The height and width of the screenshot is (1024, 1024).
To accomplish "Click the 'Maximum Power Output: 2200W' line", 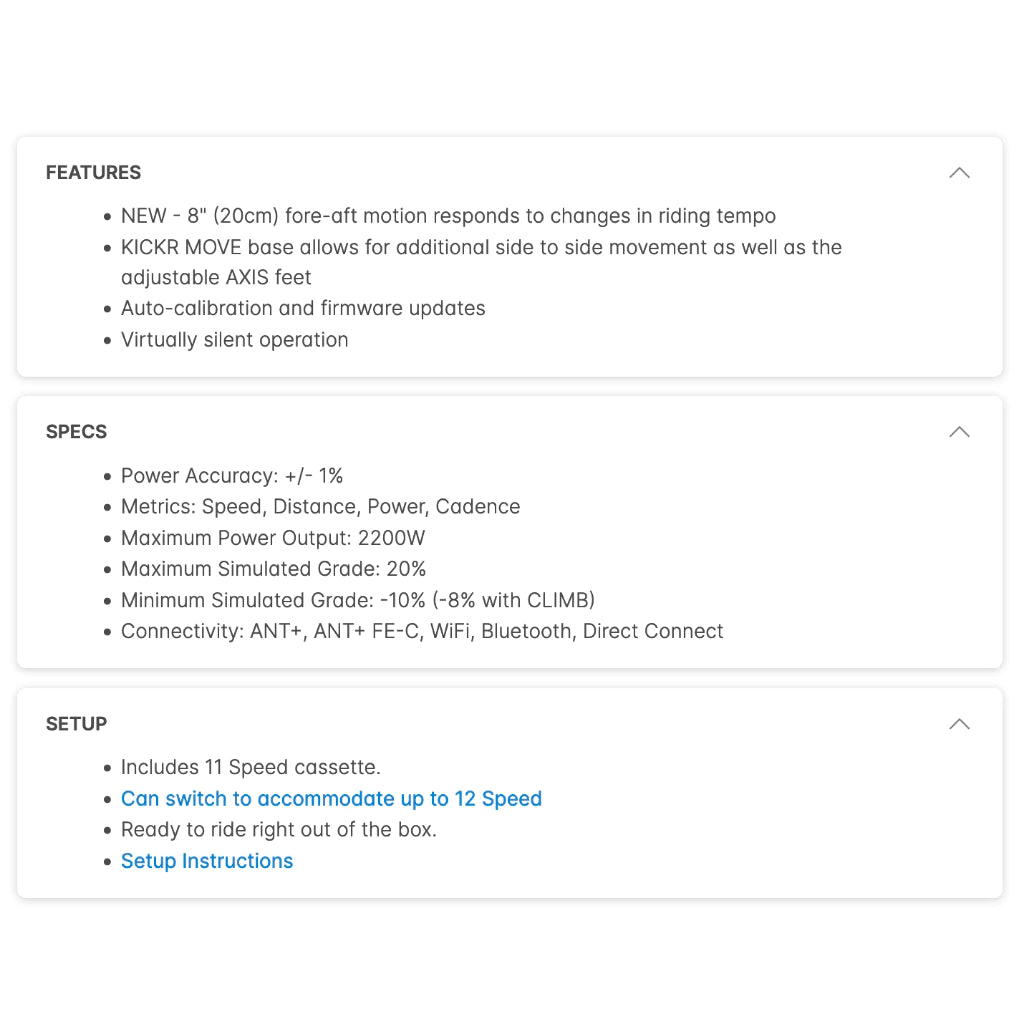I will [x=273, y=538].
